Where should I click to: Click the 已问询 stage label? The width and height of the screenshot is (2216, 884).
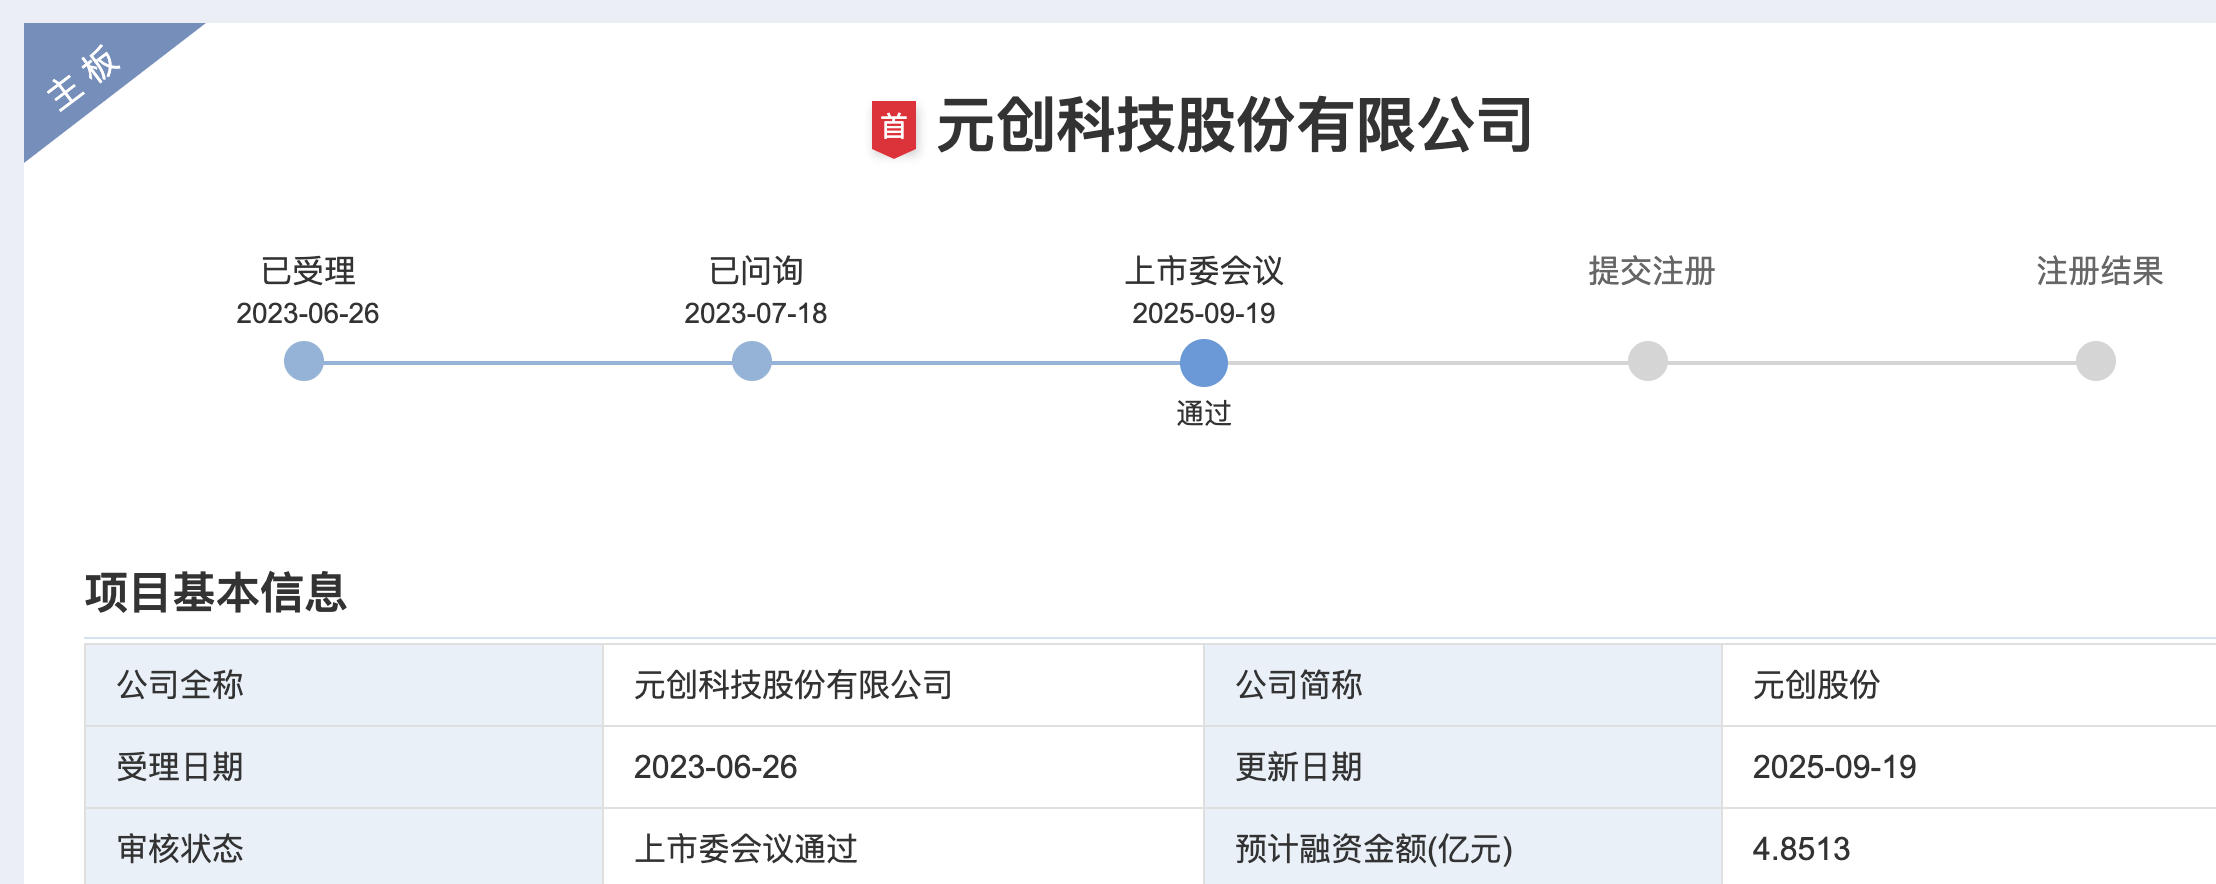tap(756, 271)
